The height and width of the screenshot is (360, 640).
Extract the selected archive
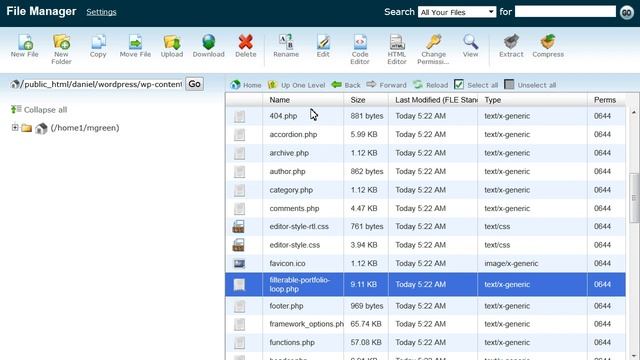point(511,46)
